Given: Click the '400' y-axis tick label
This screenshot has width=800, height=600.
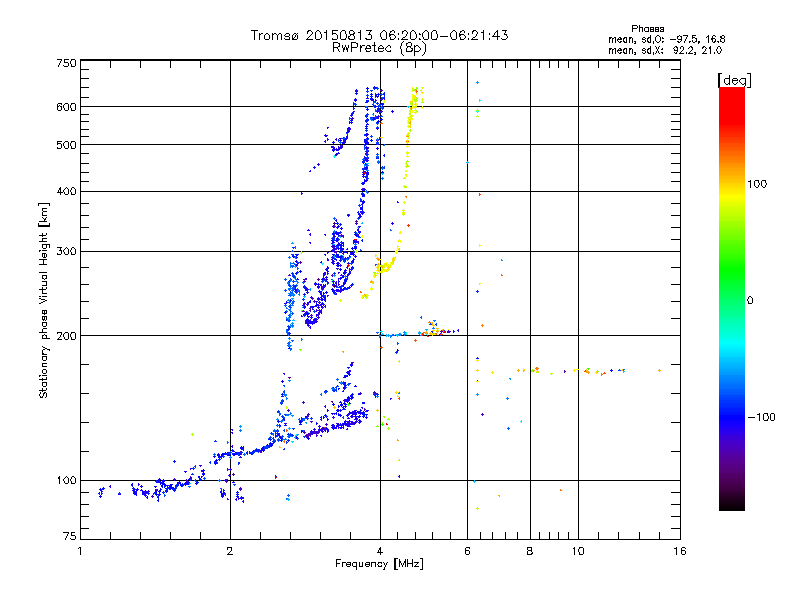Looking at the screenshot, I should [x=66, y=192].
